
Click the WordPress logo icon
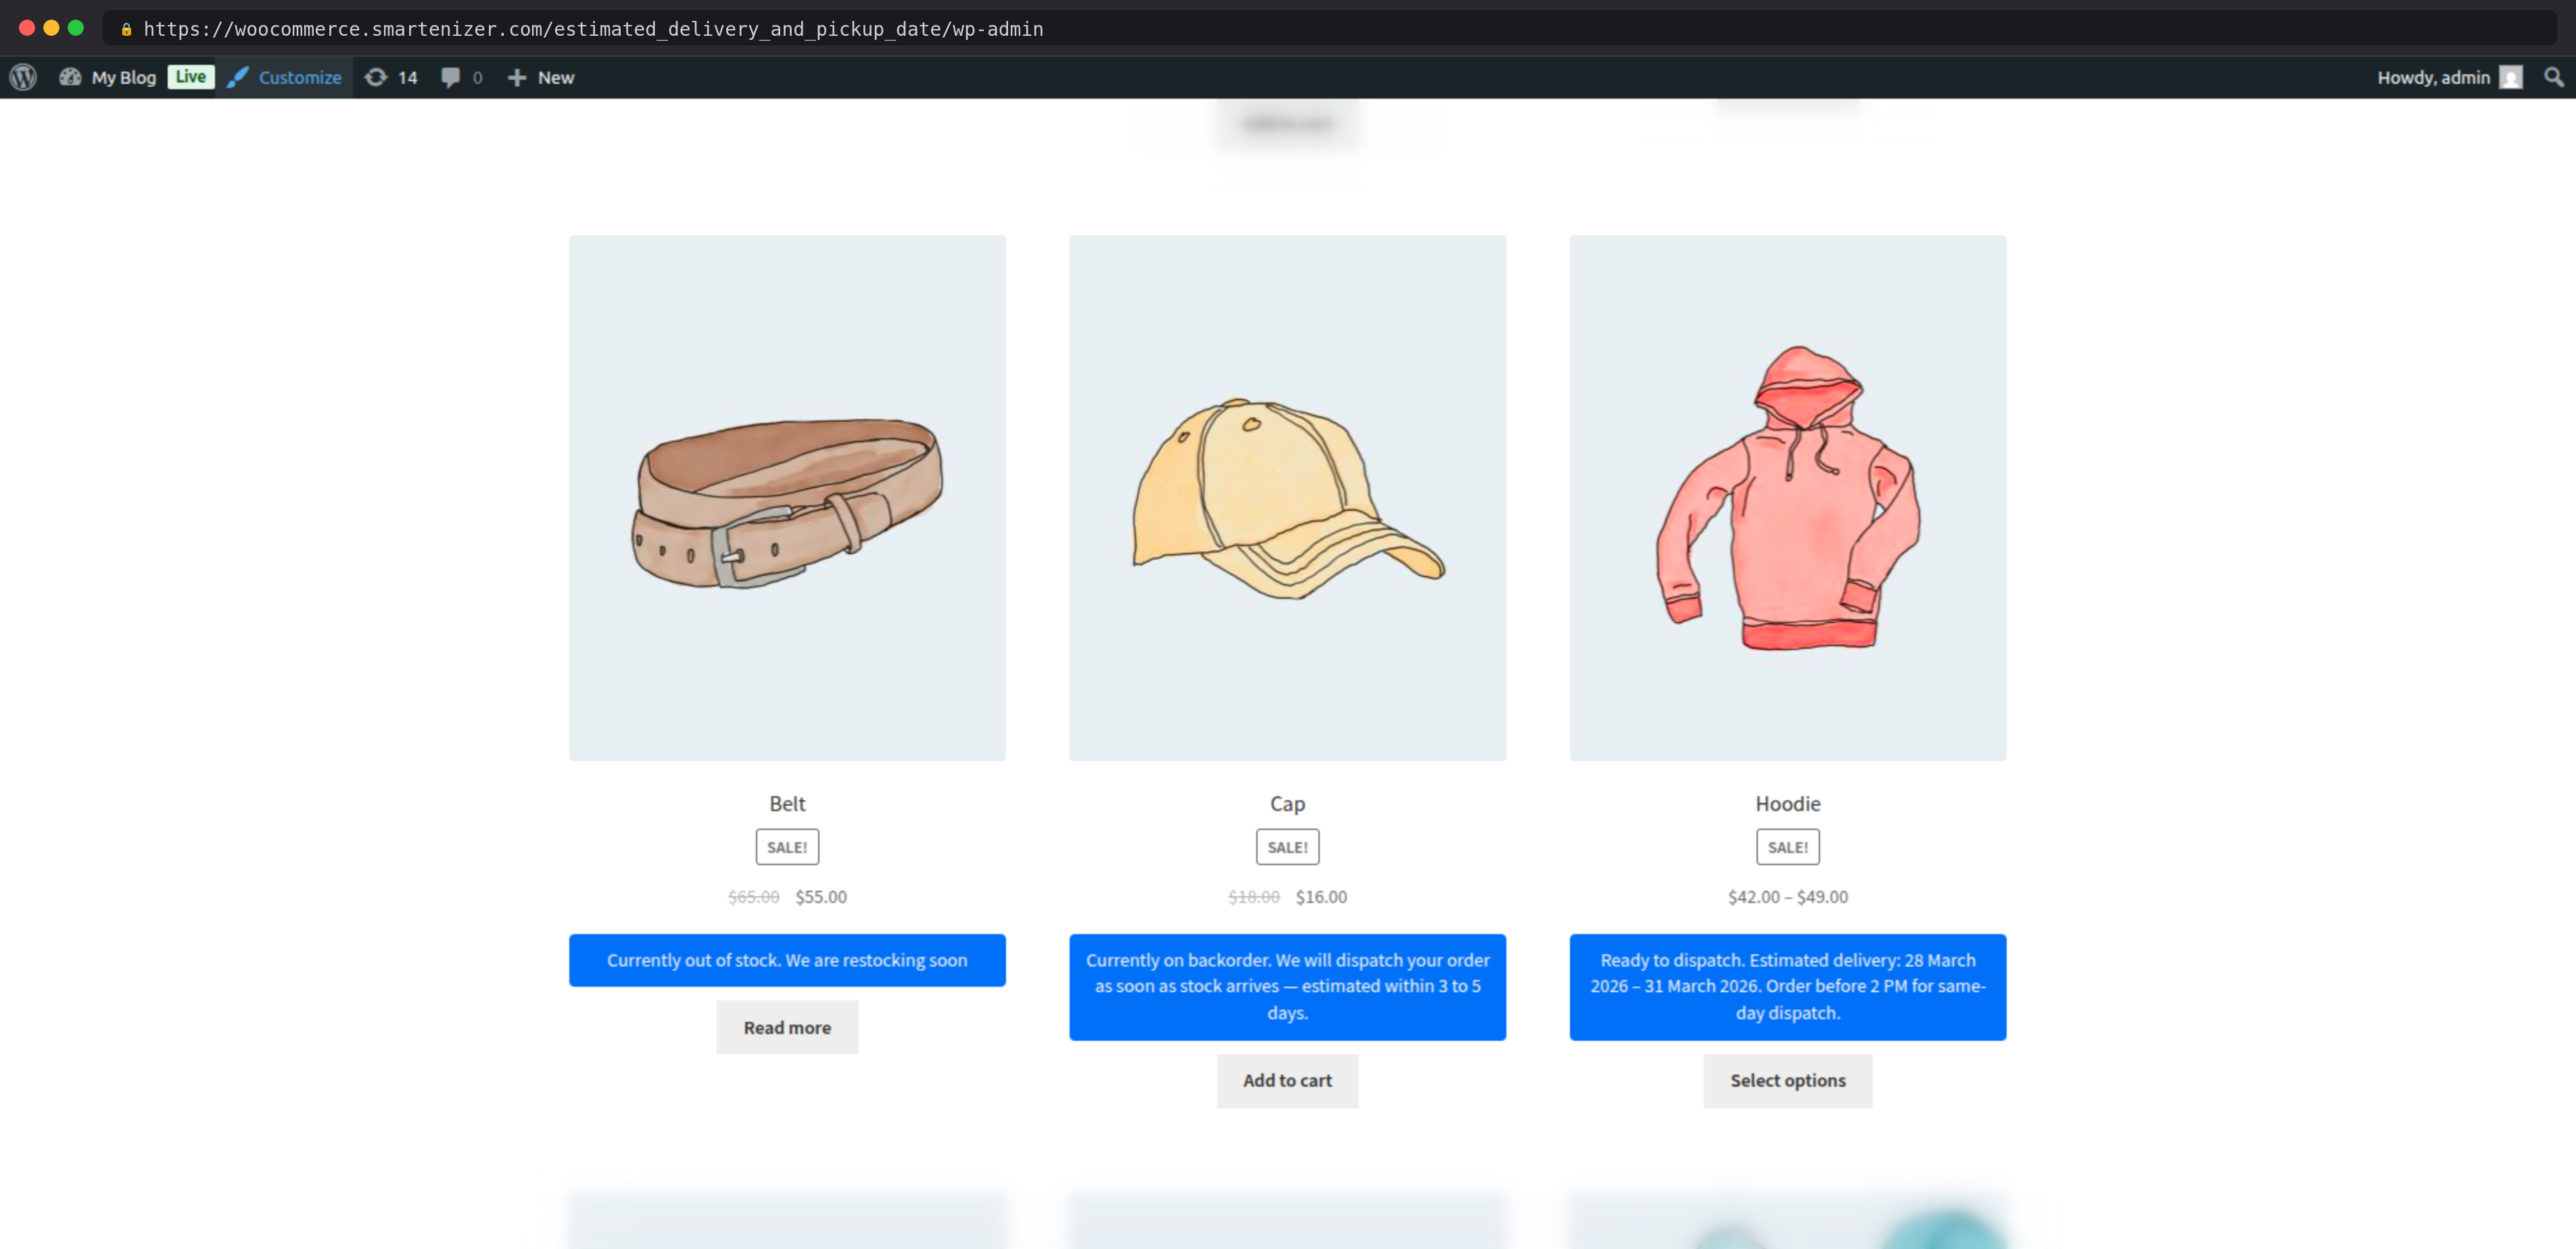[x=23, y=77]
